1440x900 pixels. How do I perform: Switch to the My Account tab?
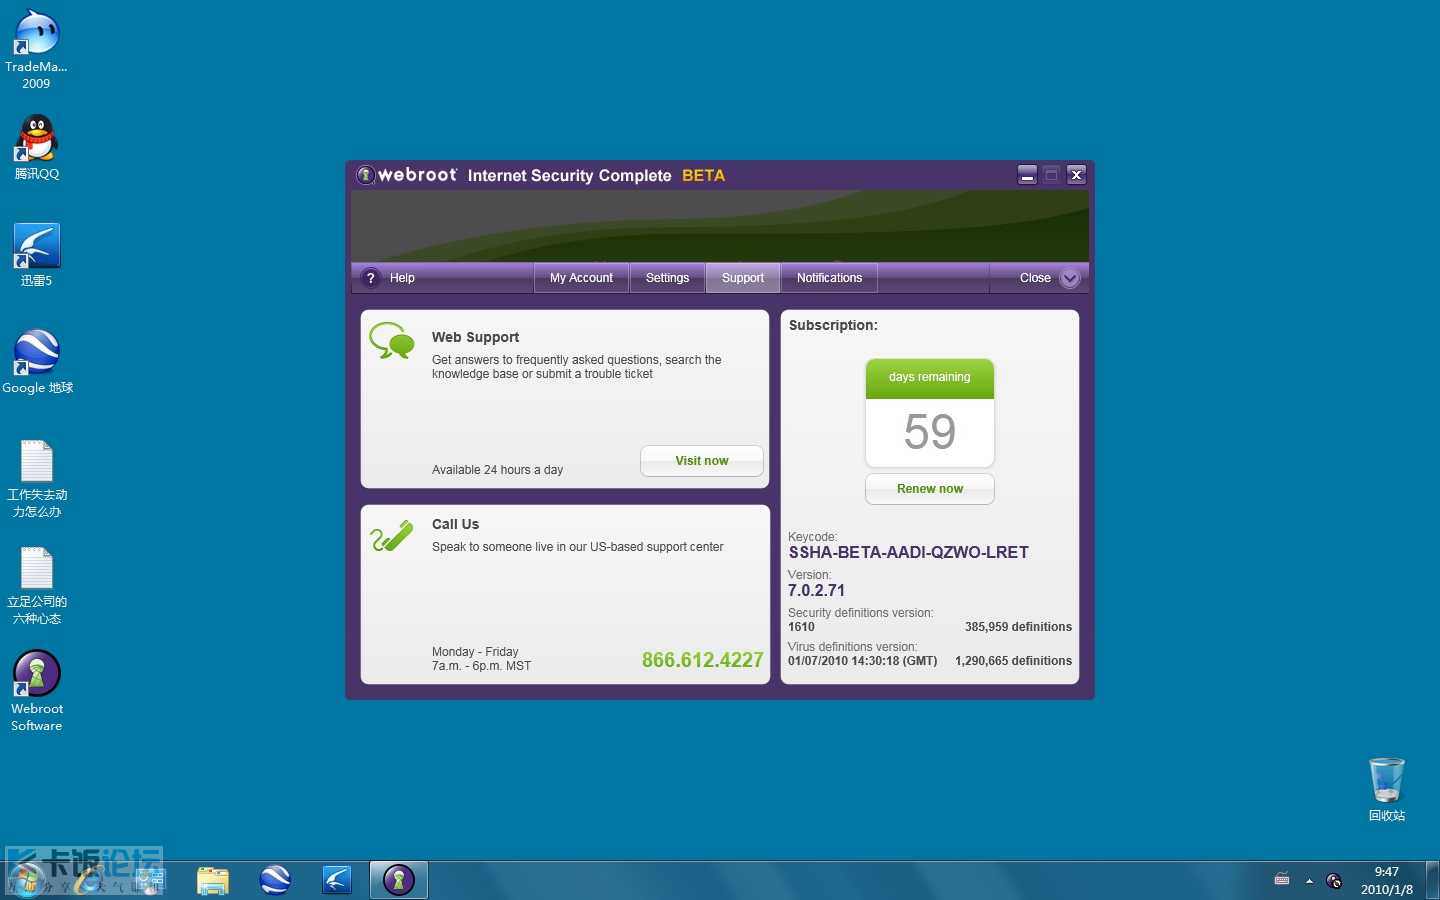[x=581, y=278]
